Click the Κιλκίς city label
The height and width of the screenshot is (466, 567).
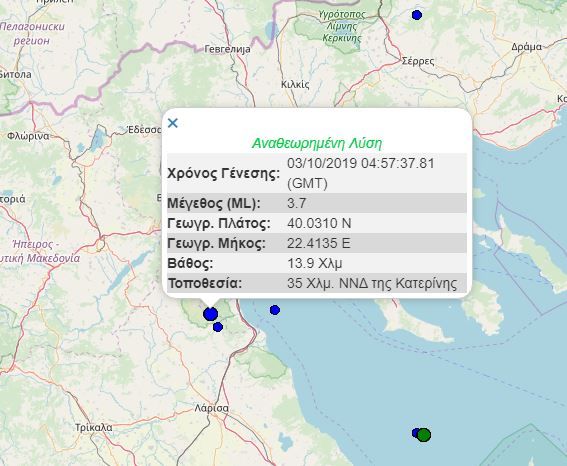(x=295, y=85)
